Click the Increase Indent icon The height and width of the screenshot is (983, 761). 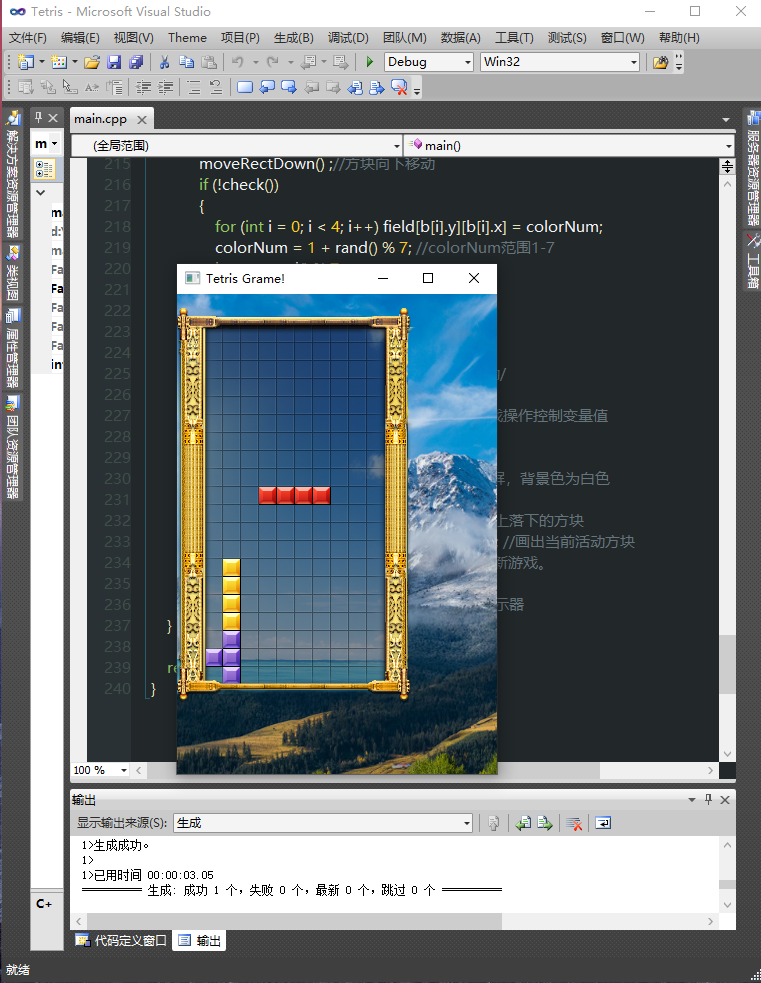[x=165, y=87]
